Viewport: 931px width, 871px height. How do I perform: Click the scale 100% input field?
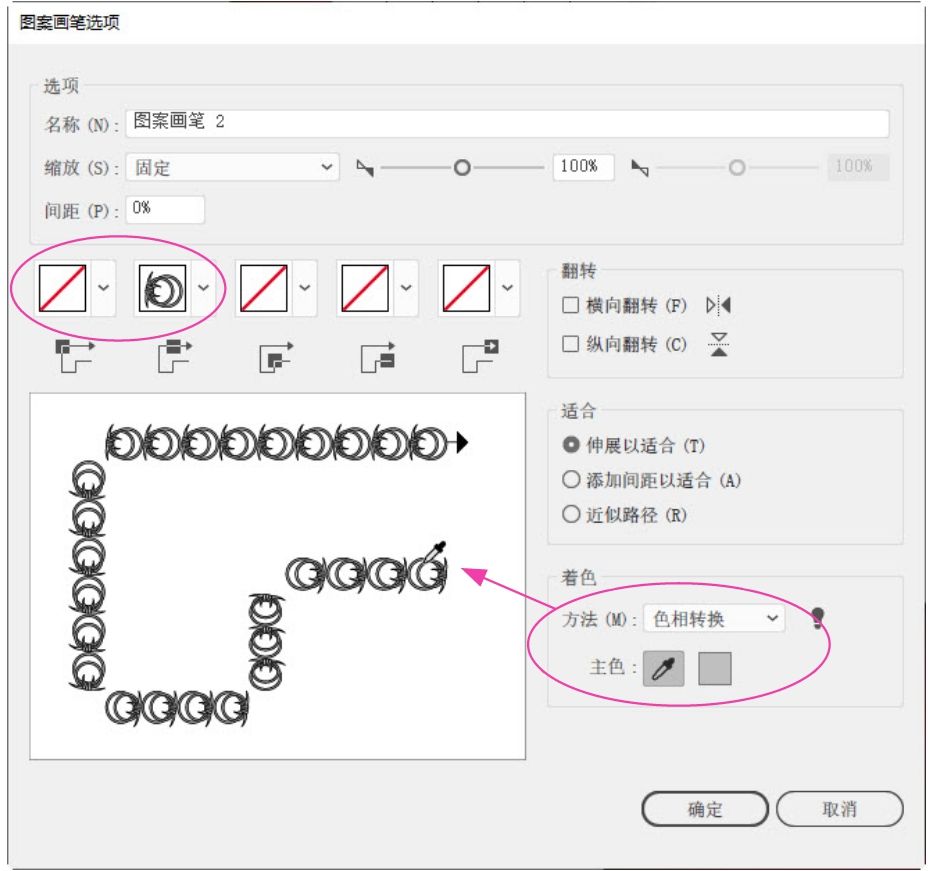click(583, 167)
